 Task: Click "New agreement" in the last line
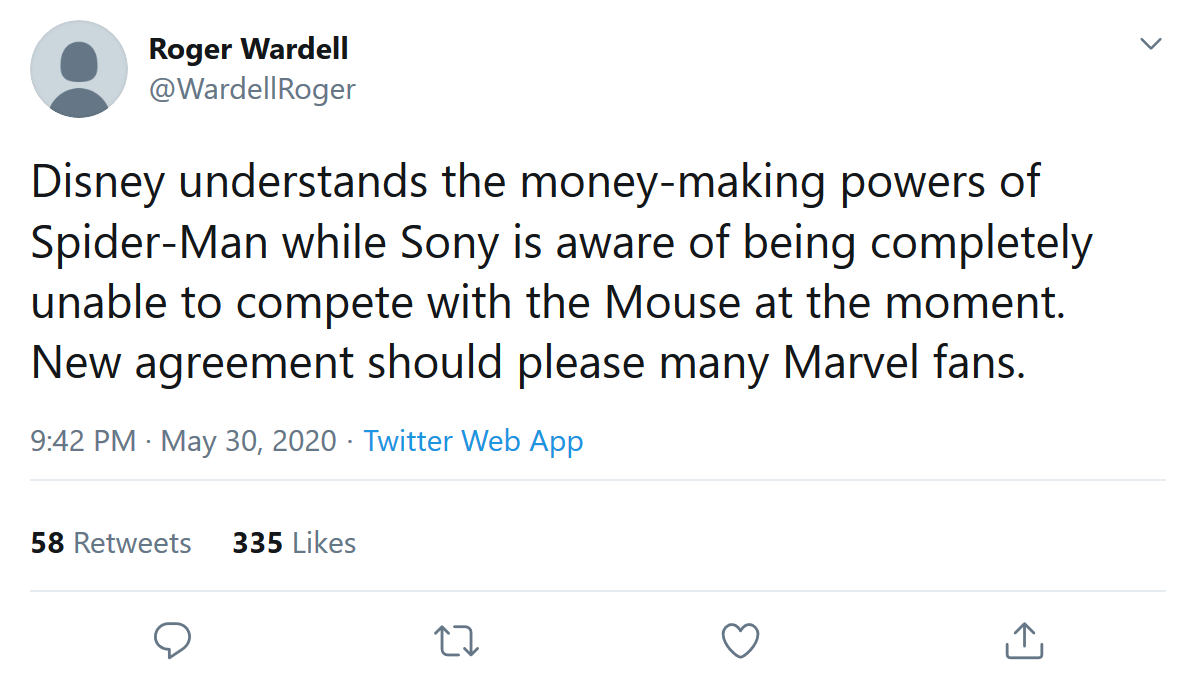[192, 364]
